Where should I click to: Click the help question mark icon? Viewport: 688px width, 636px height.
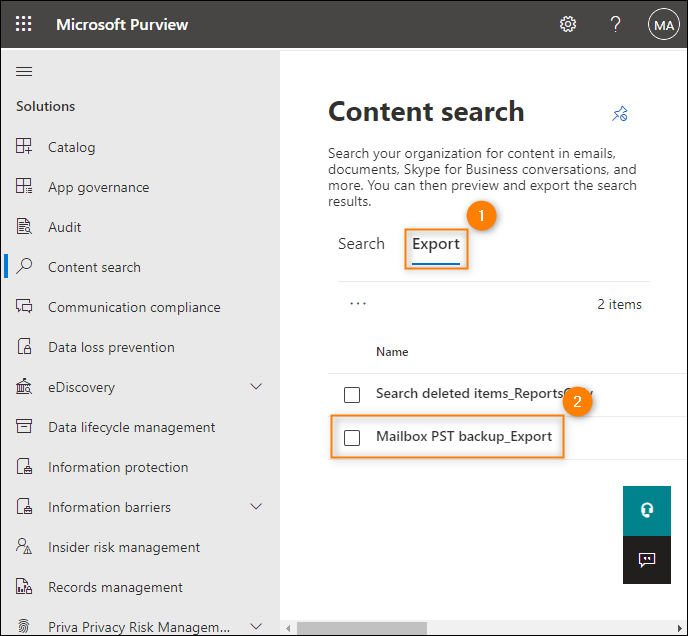coord(616,24)
